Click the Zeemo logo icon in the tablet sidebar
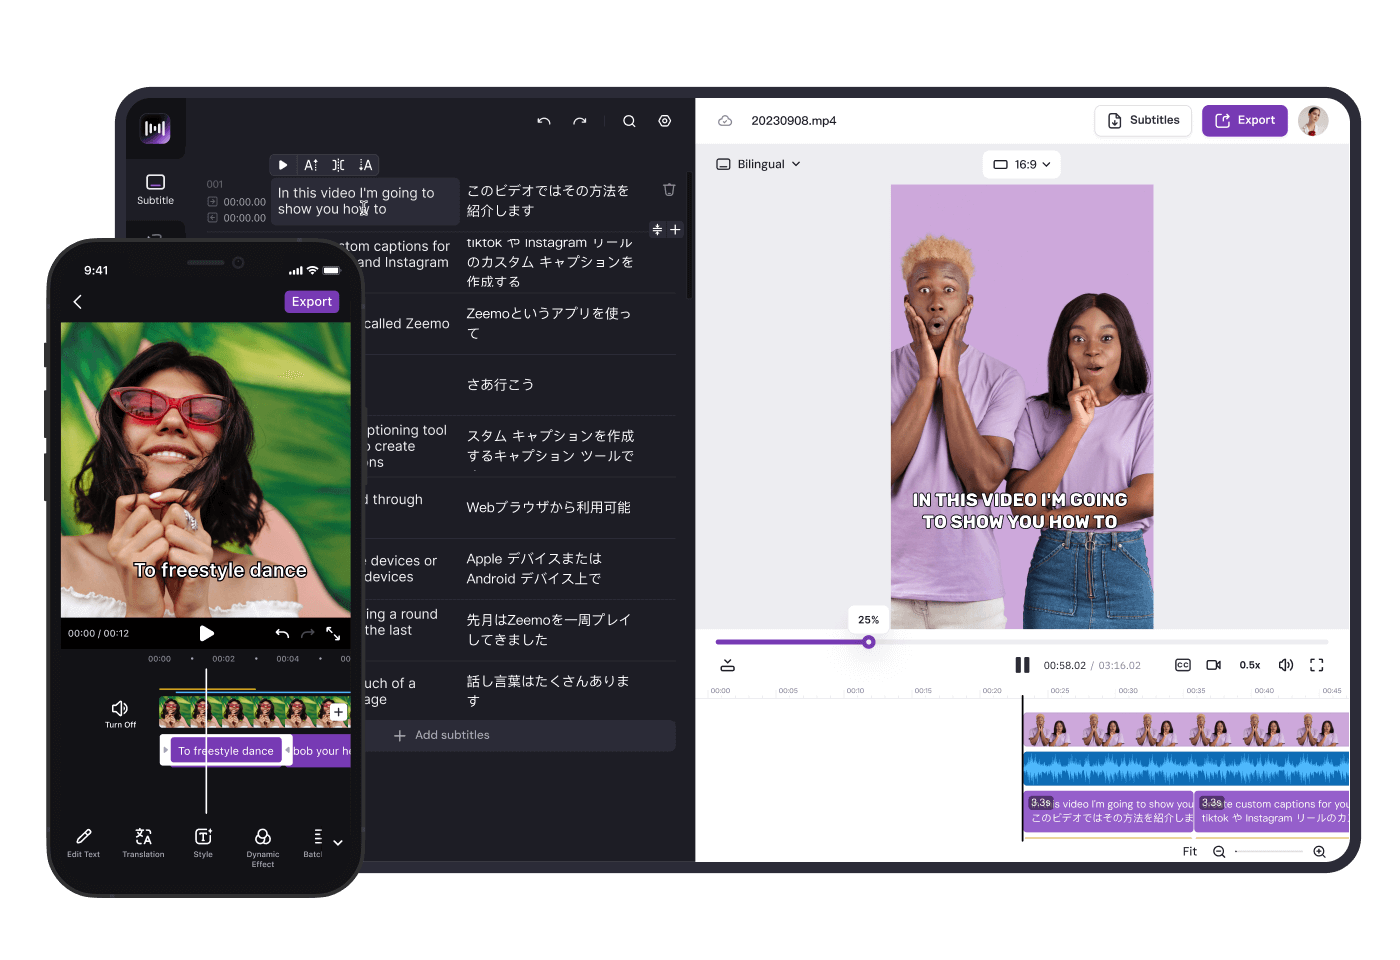The image size is (1400, 960). tap(155, 128)
